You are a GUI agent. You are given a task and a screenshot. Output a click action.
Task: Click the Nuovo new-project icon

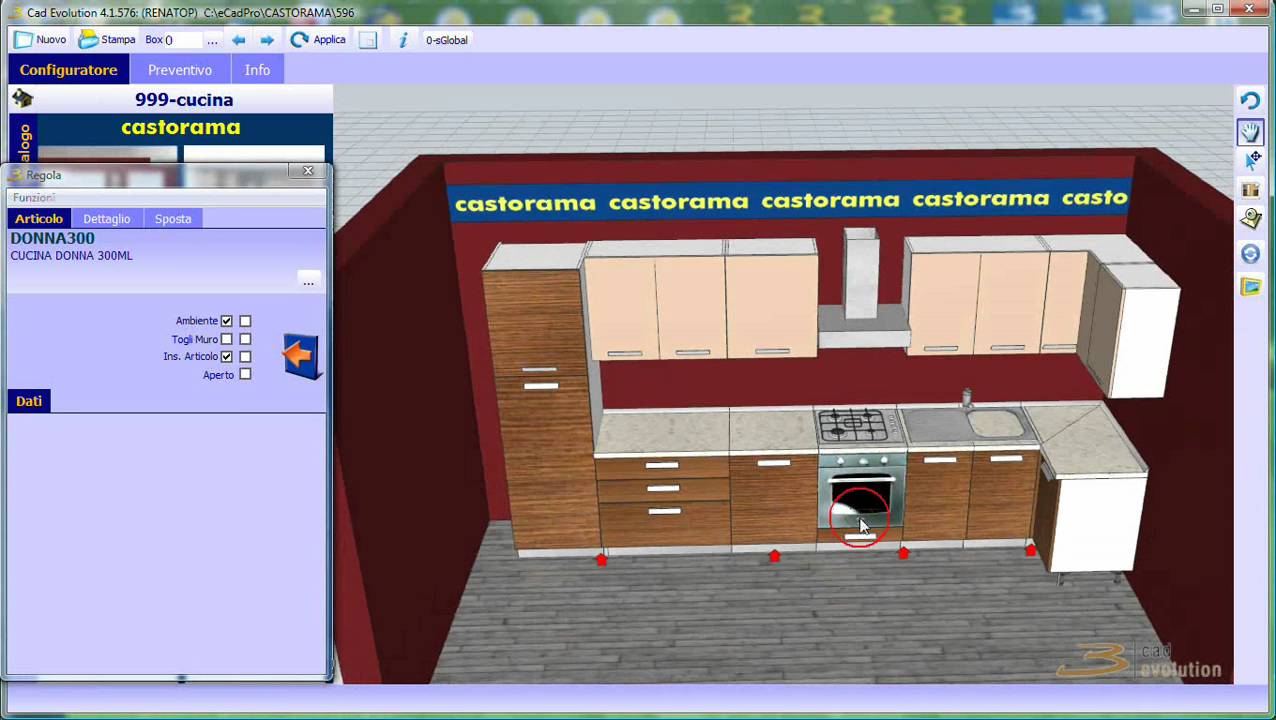click(x=23, y=40)
